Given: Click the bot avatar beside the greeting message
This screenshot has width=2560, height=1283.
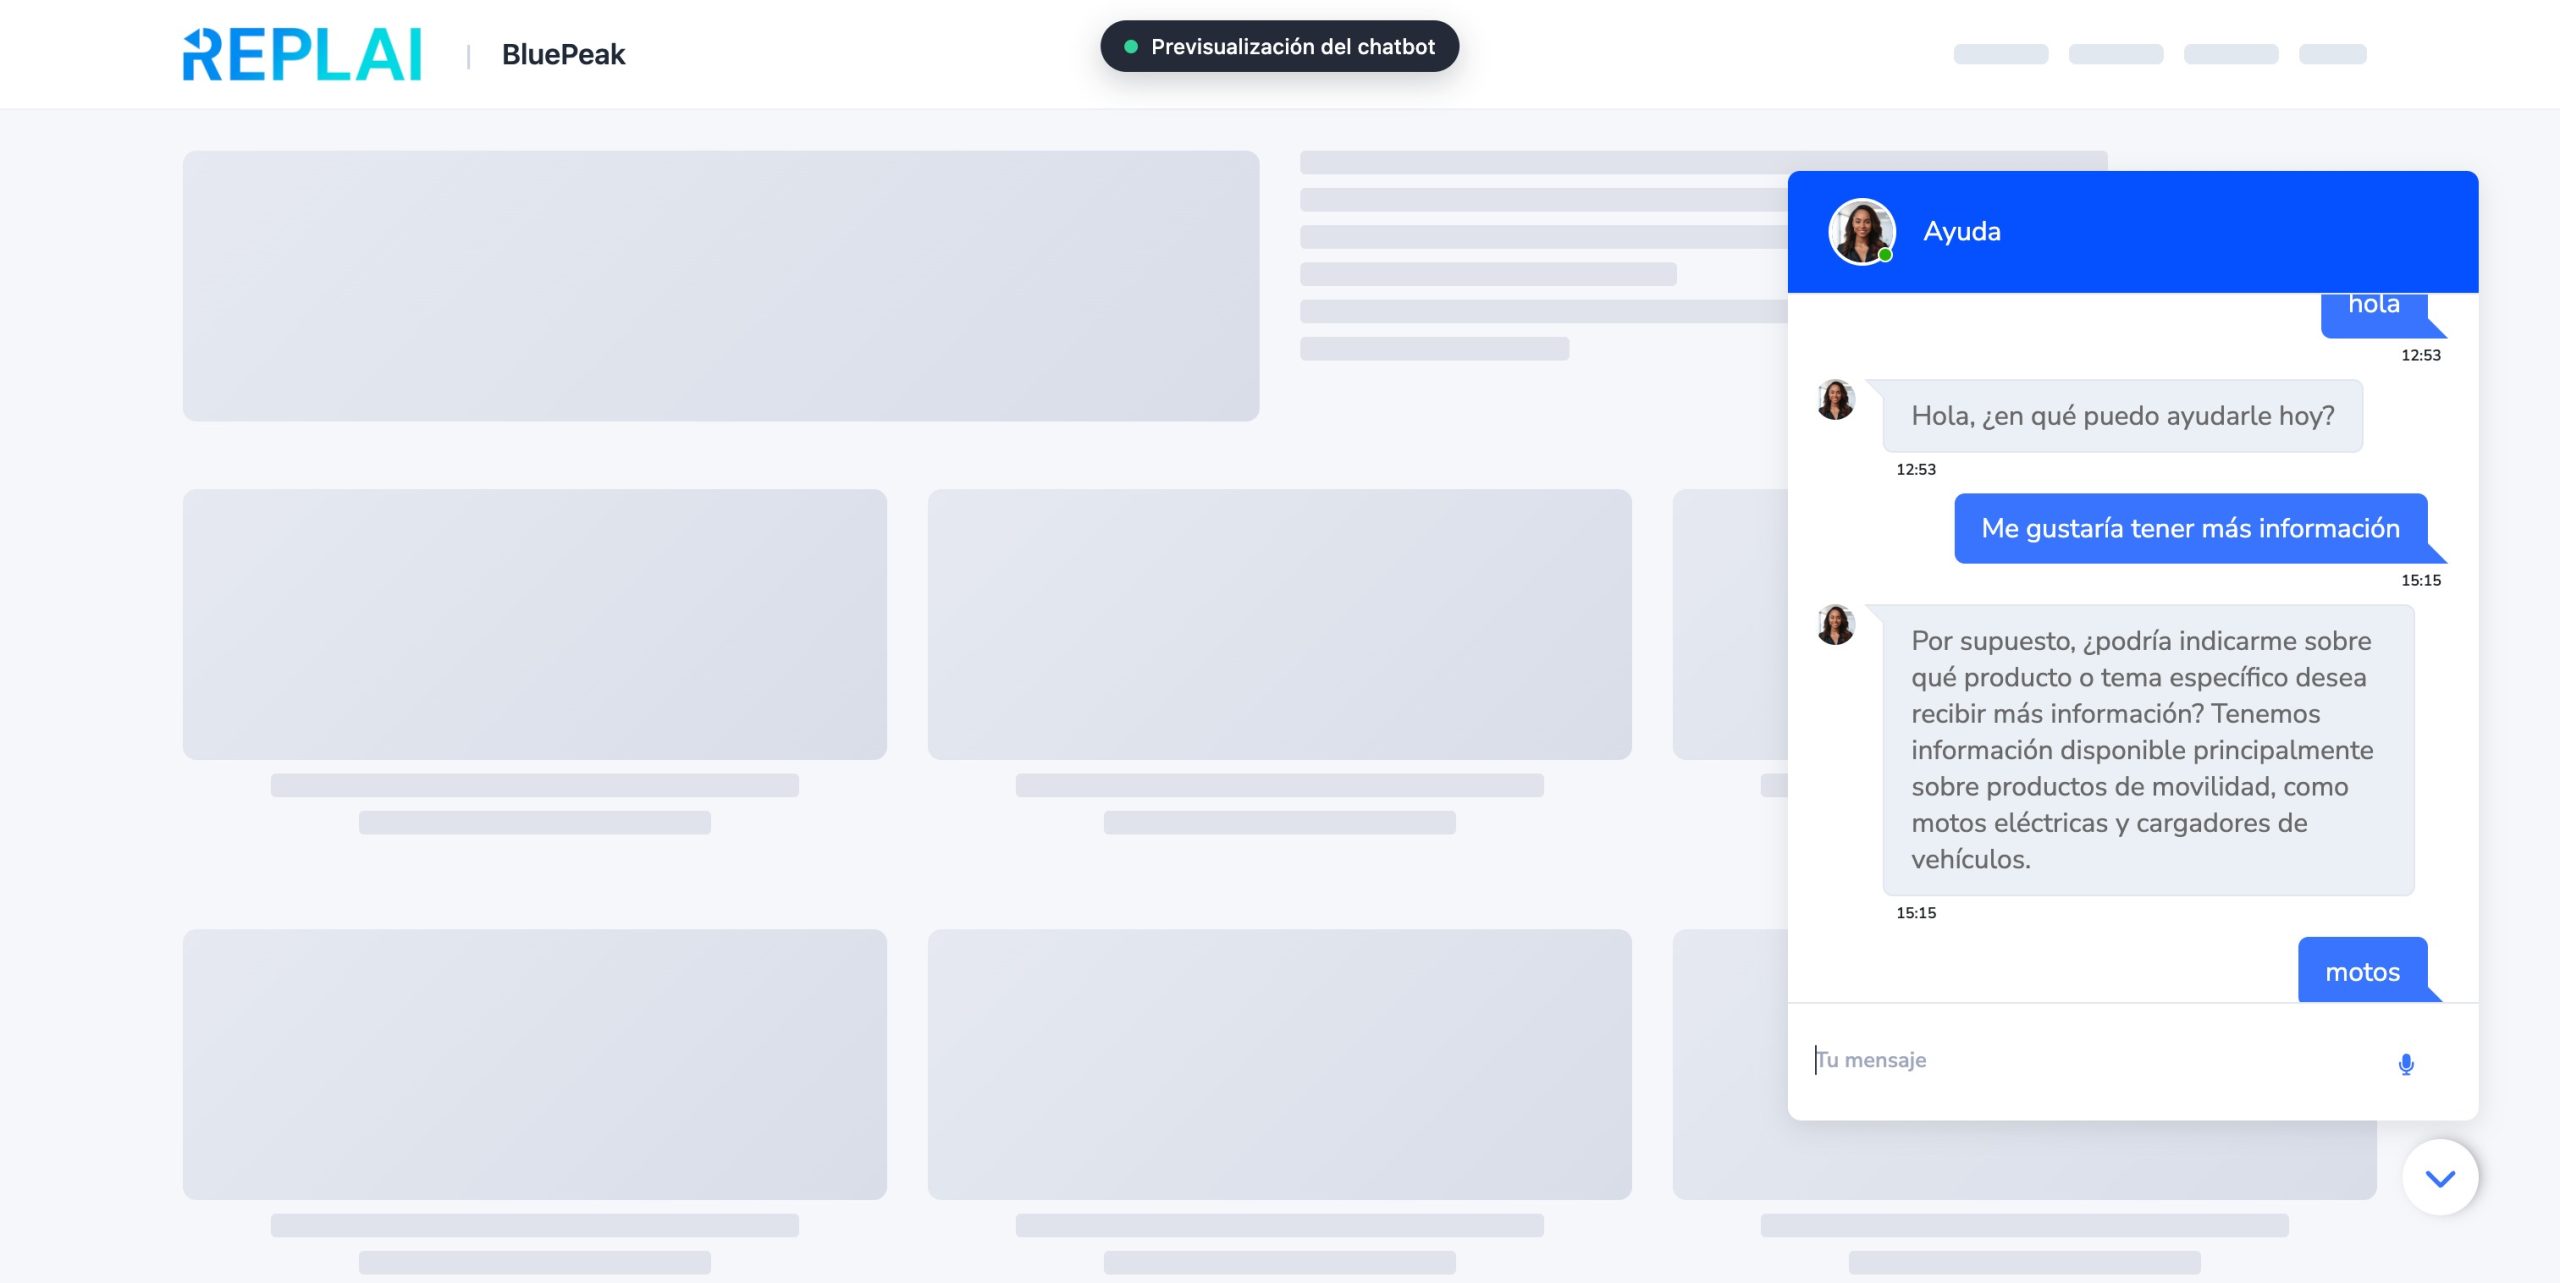Looking at the screenshot, I should [1835, 399].
